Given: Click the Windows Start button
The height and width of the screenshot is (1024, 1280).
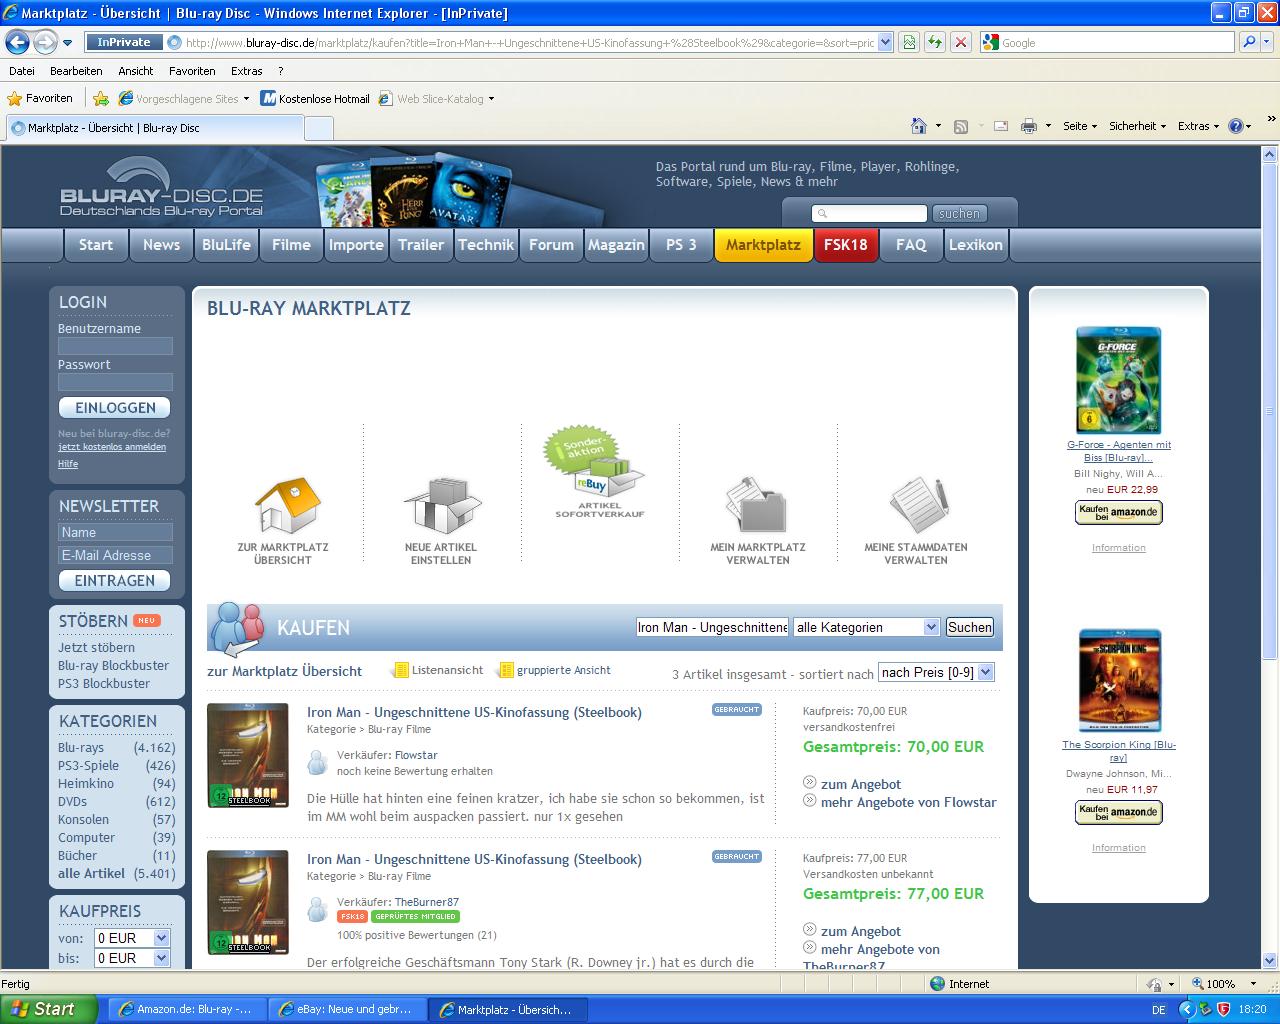Looking at the screenshot, I should (x=48, y=1009).
